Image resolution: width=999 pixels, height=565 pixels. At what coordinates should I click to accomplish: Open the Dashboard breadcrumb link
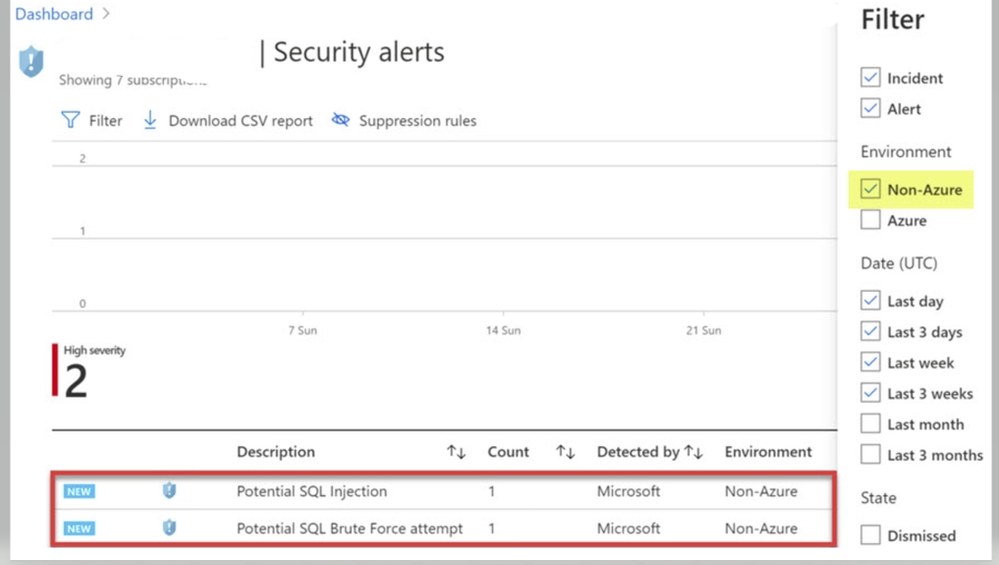(54, 13)
